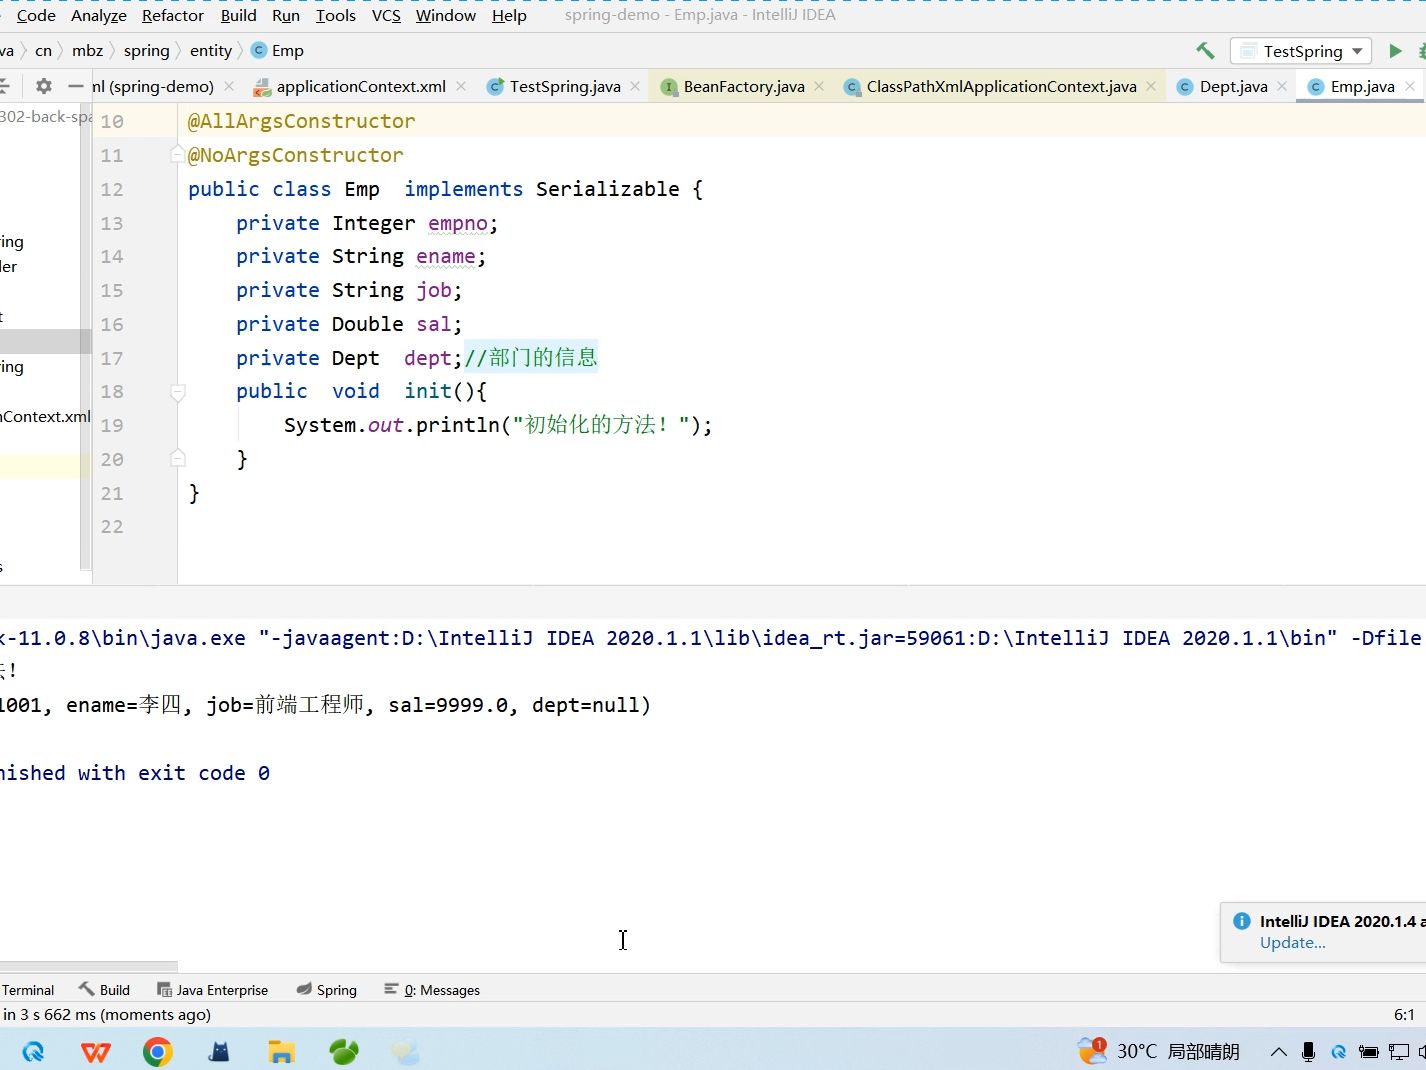
Task: Close the spring-demo pom tab
Action: 229,86
